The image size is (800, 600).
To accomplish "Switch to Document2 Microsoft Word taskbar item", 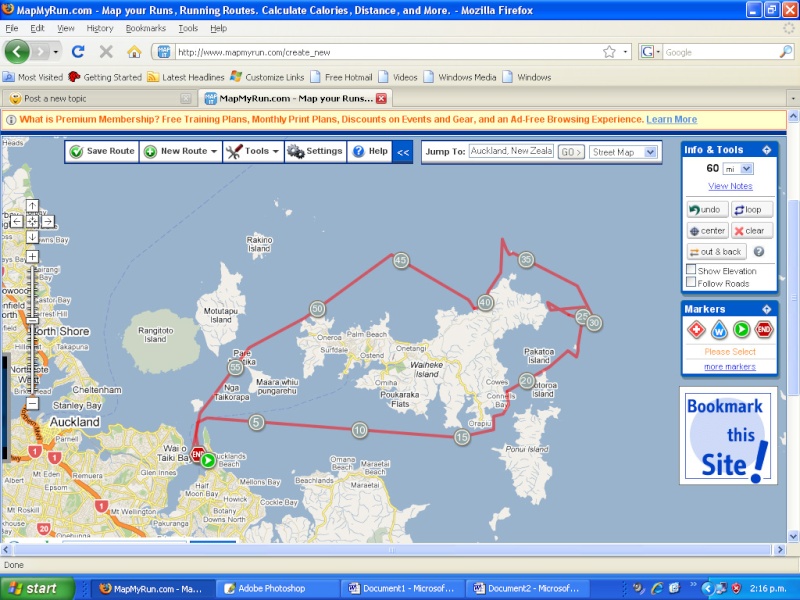I will (x=527, y=589).
